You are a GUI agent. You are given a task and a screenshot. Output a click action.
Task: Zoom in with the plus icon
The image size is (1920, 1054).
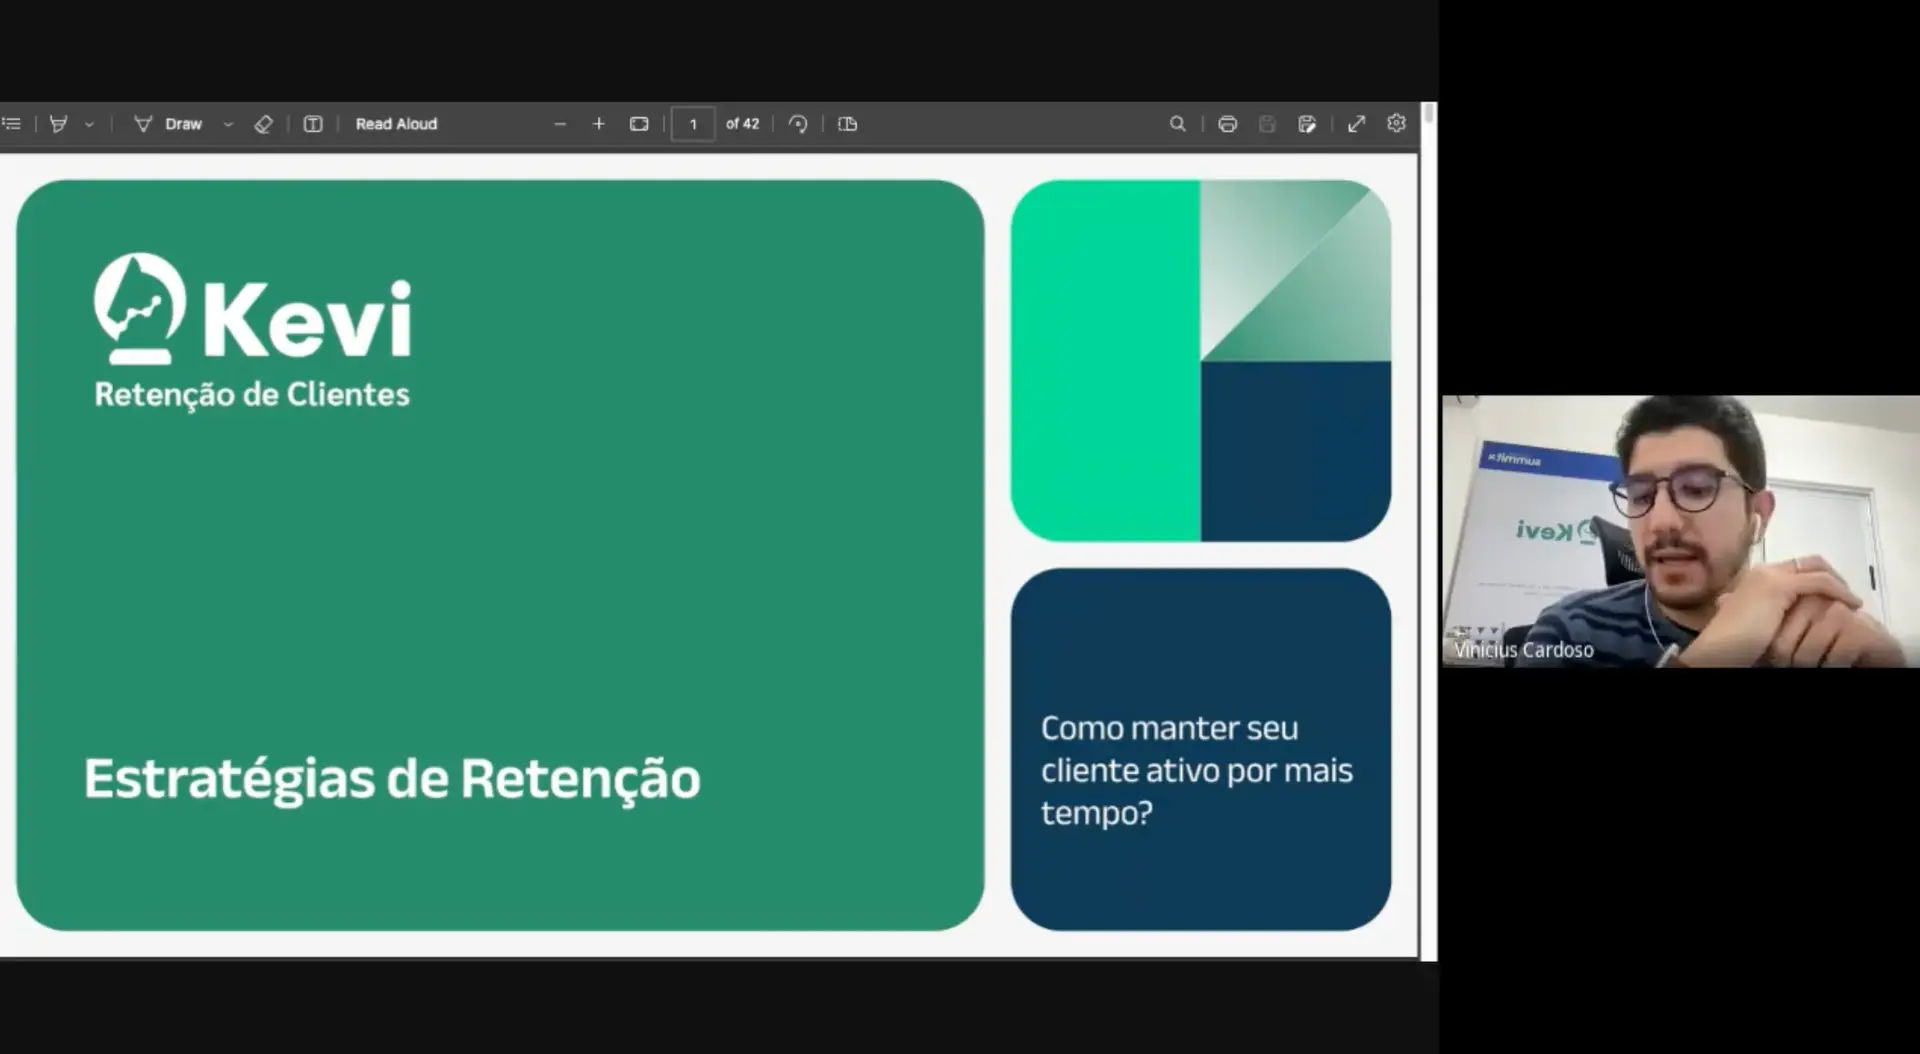point(598,124)
